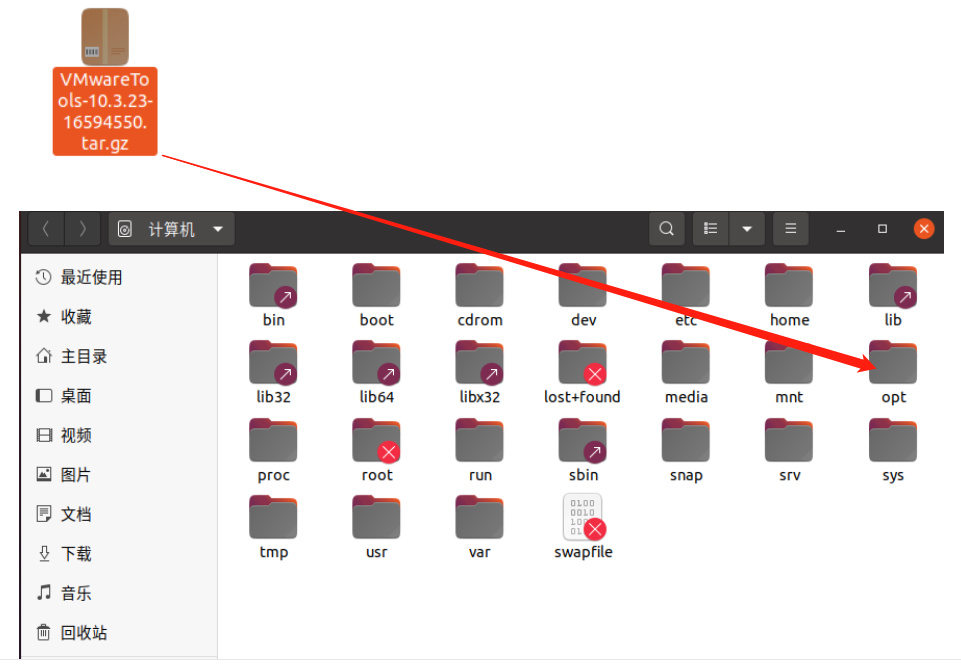Open 回收站 trash in sidebar
The height and width of the screenshot is (667, 961).
[120, 632]
